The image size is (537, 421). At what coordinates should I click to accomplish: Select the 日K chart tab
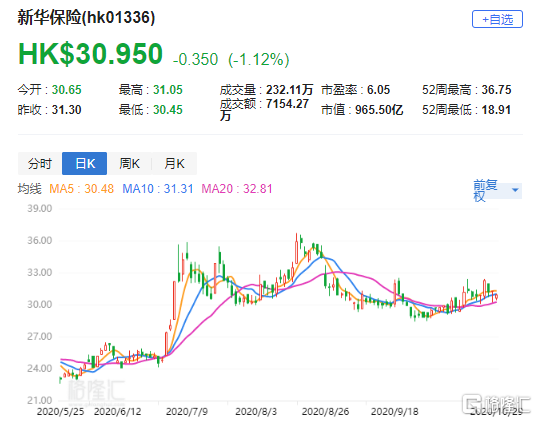pos(85,163)
